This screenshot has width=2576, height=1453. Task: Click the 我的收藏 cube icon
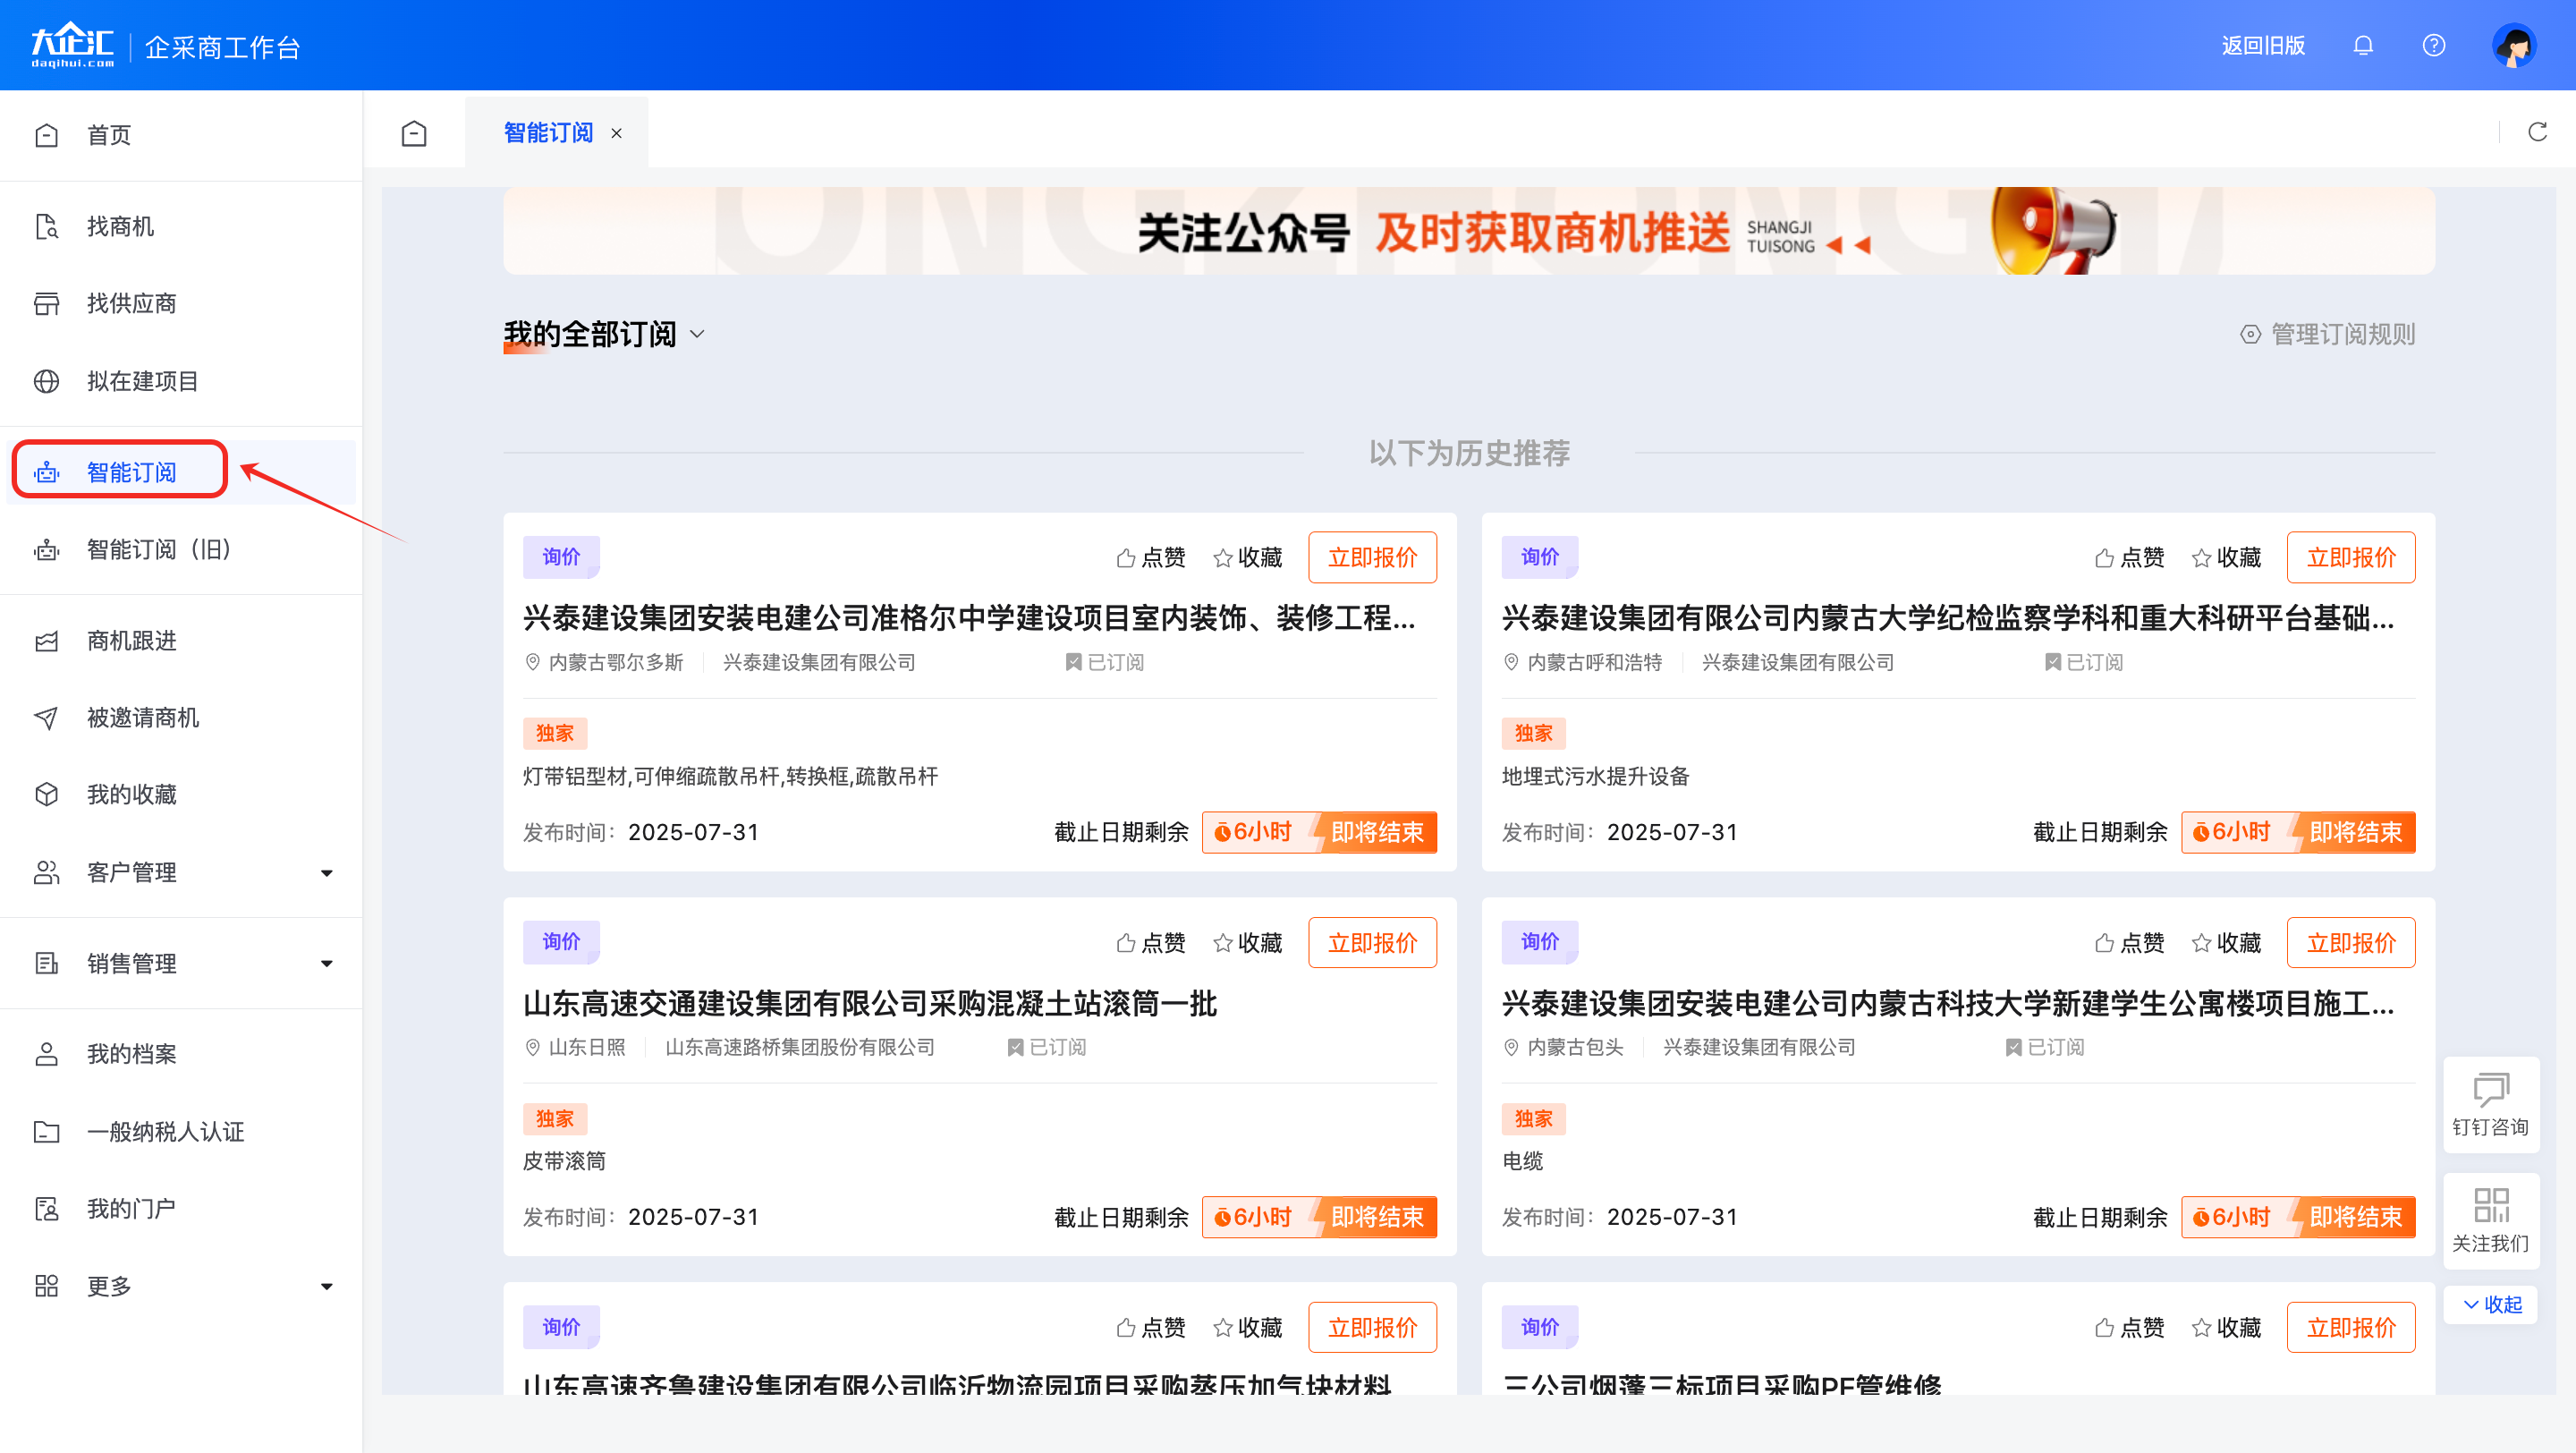46,794
